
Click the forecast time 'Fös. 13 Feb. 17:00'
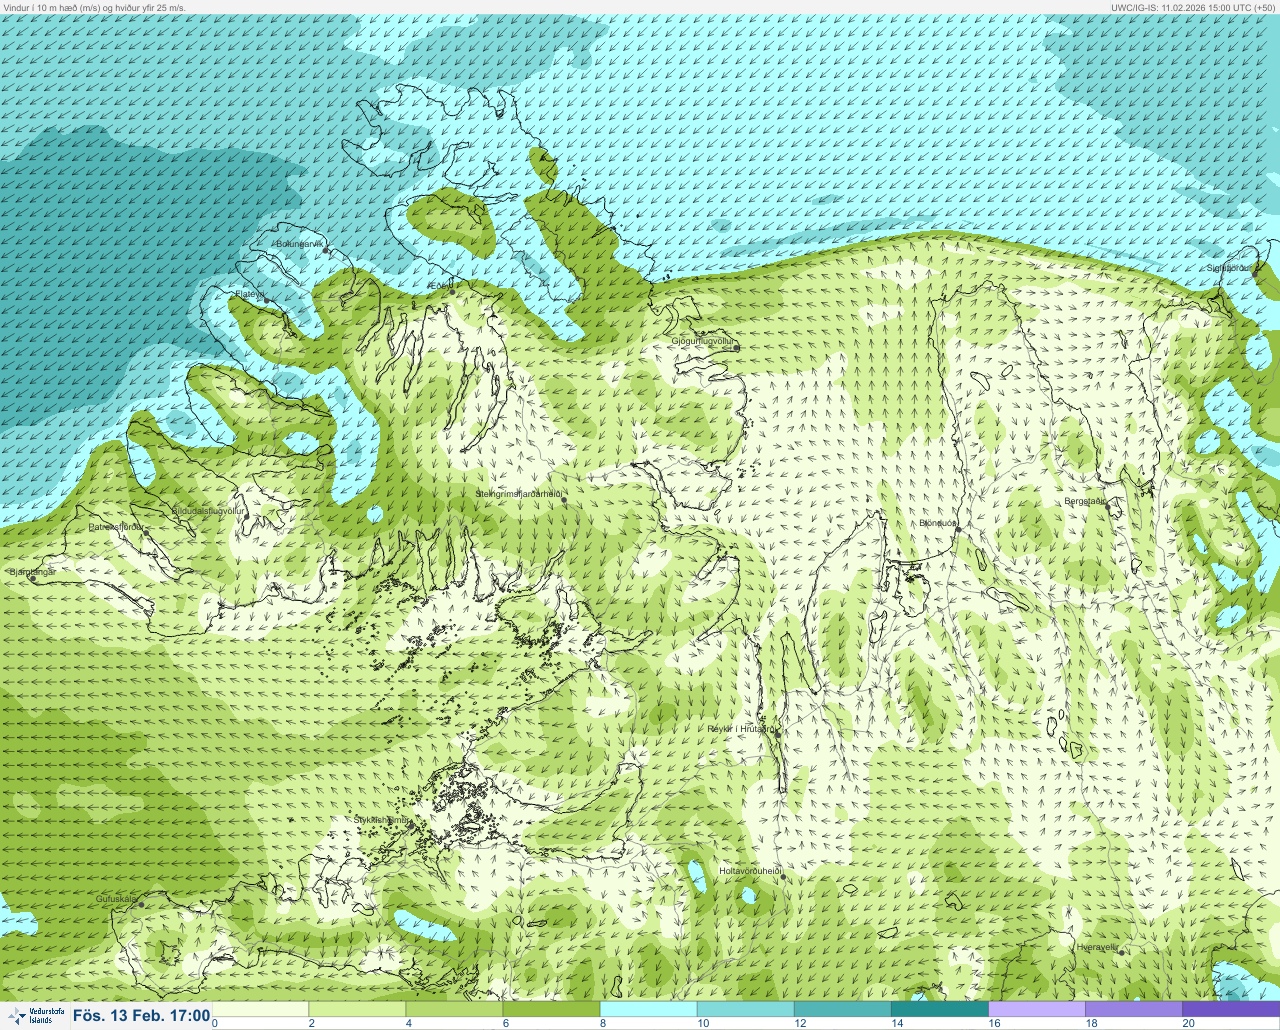pos(141,1016)
